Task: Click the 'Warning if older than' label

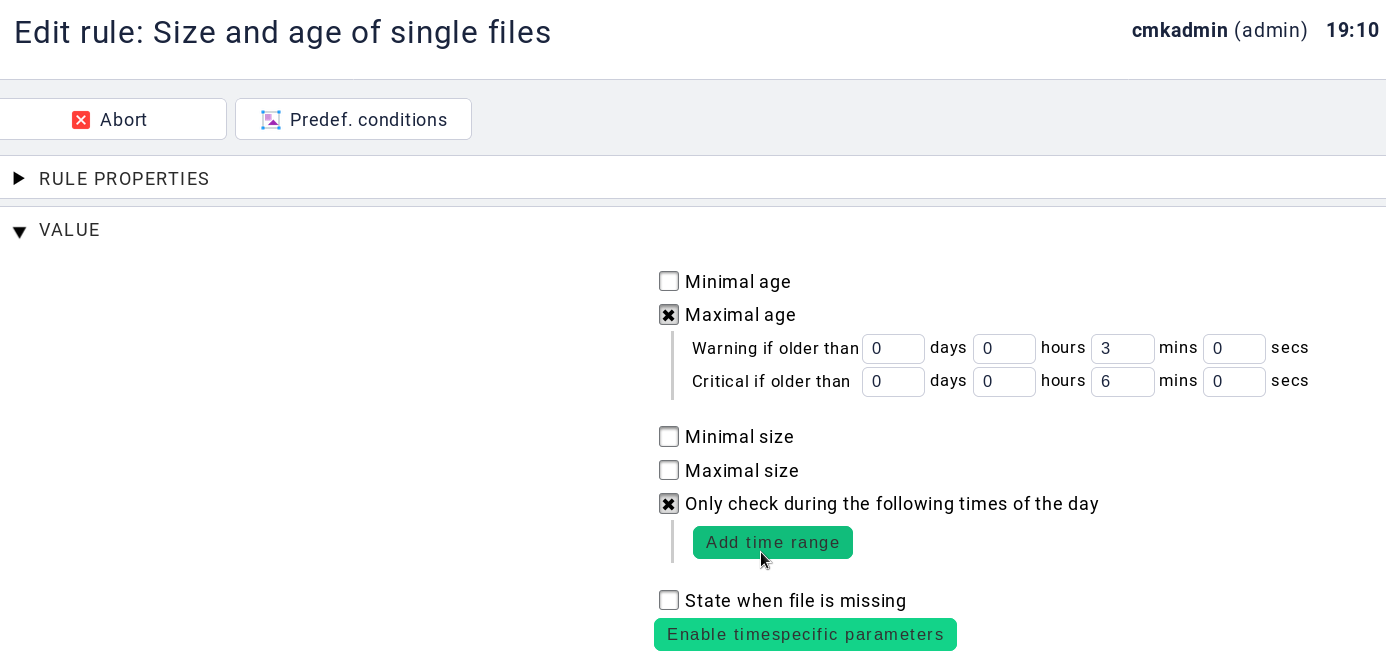Action: [x=775, y=348]
